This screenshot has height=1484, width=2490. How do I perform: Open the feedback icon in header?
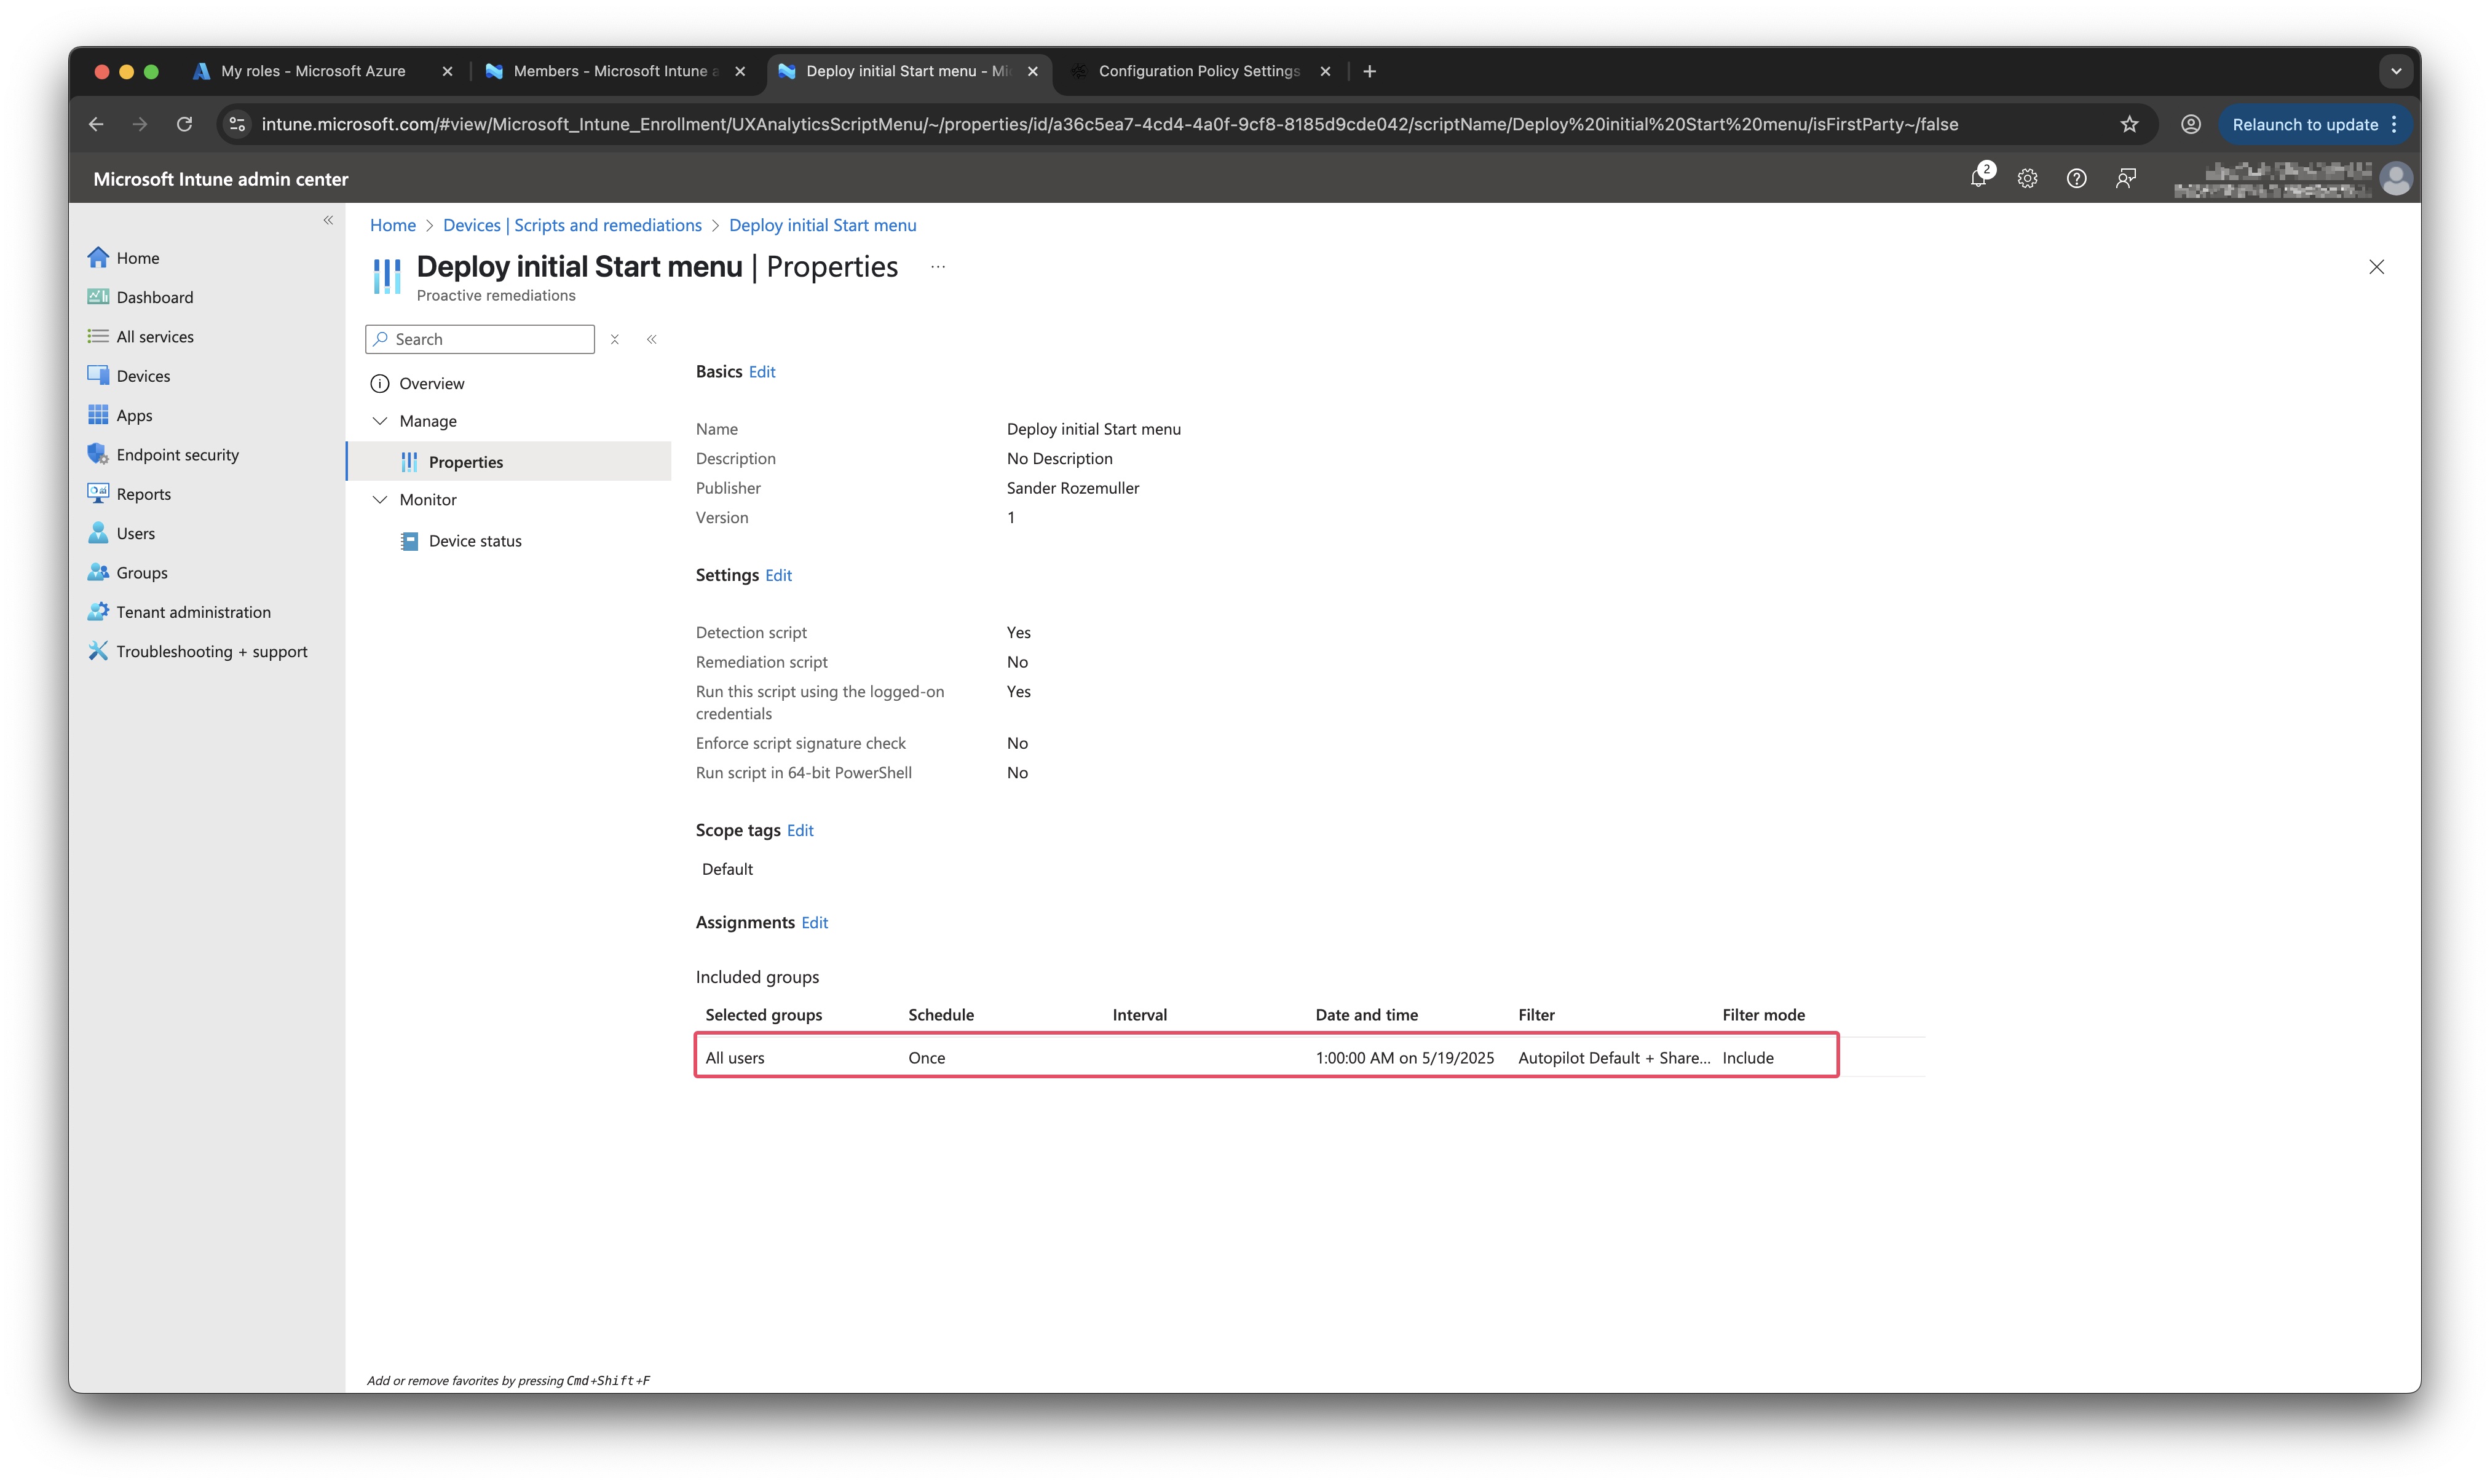pos(2125,179)
